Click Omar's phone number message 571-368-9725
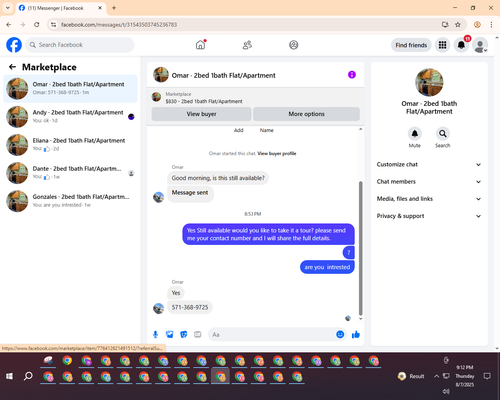Screen dimensions: 500x400 (190, 307)
